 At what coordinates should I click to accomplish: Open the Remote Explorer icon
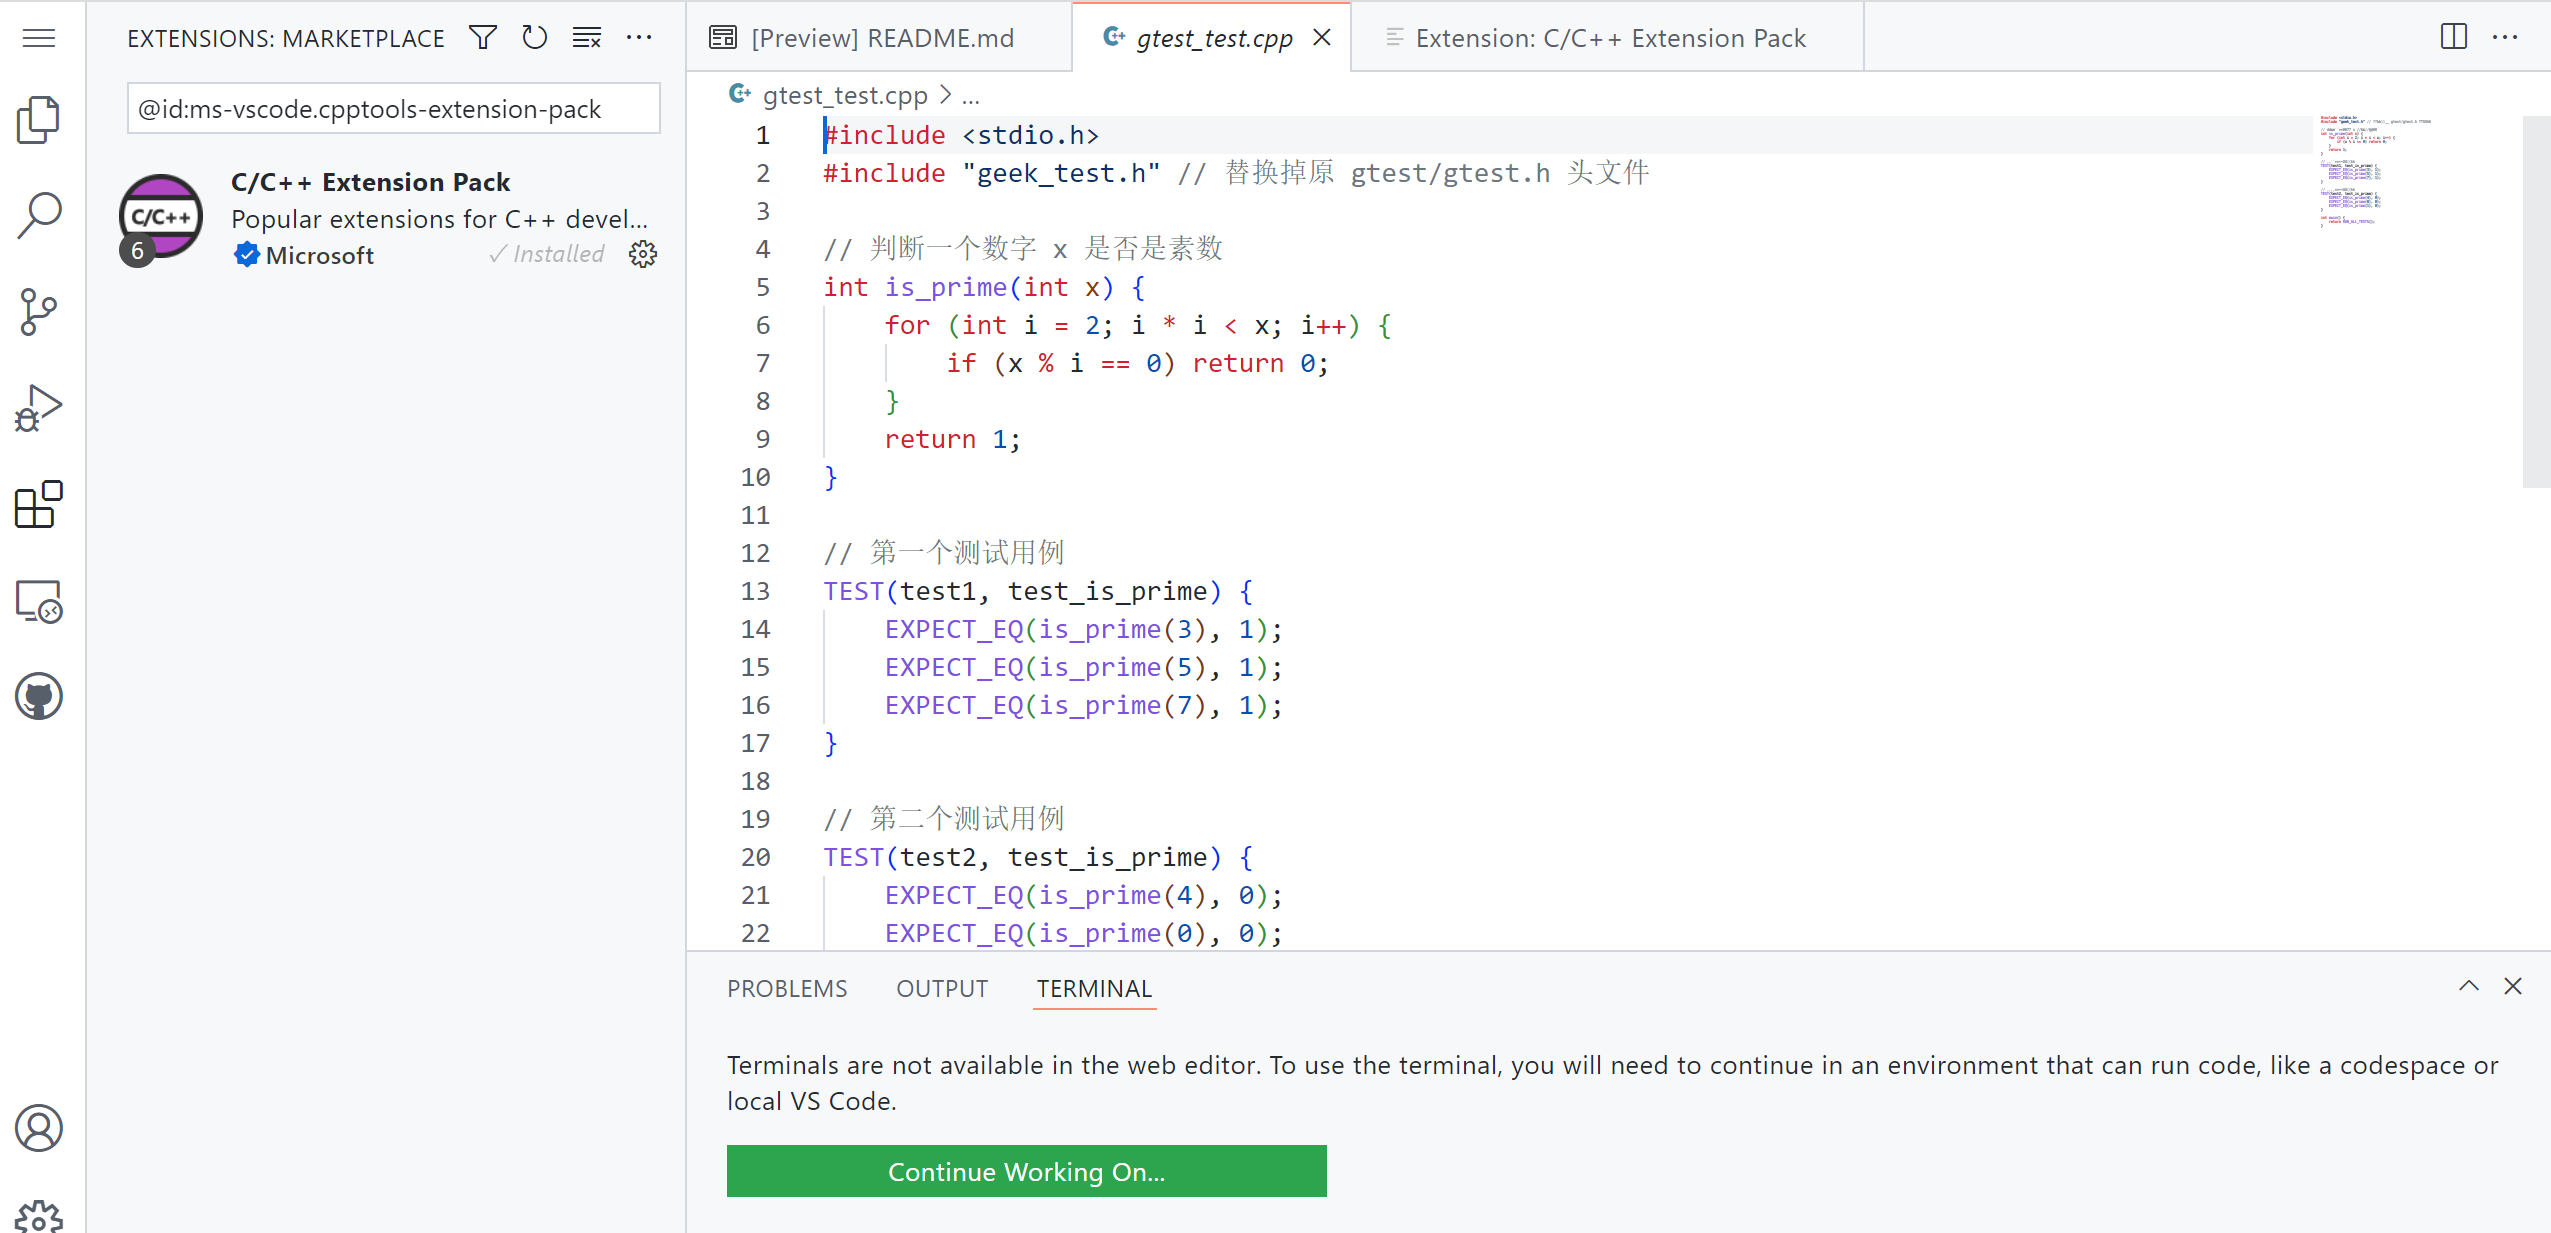point(39,601)
